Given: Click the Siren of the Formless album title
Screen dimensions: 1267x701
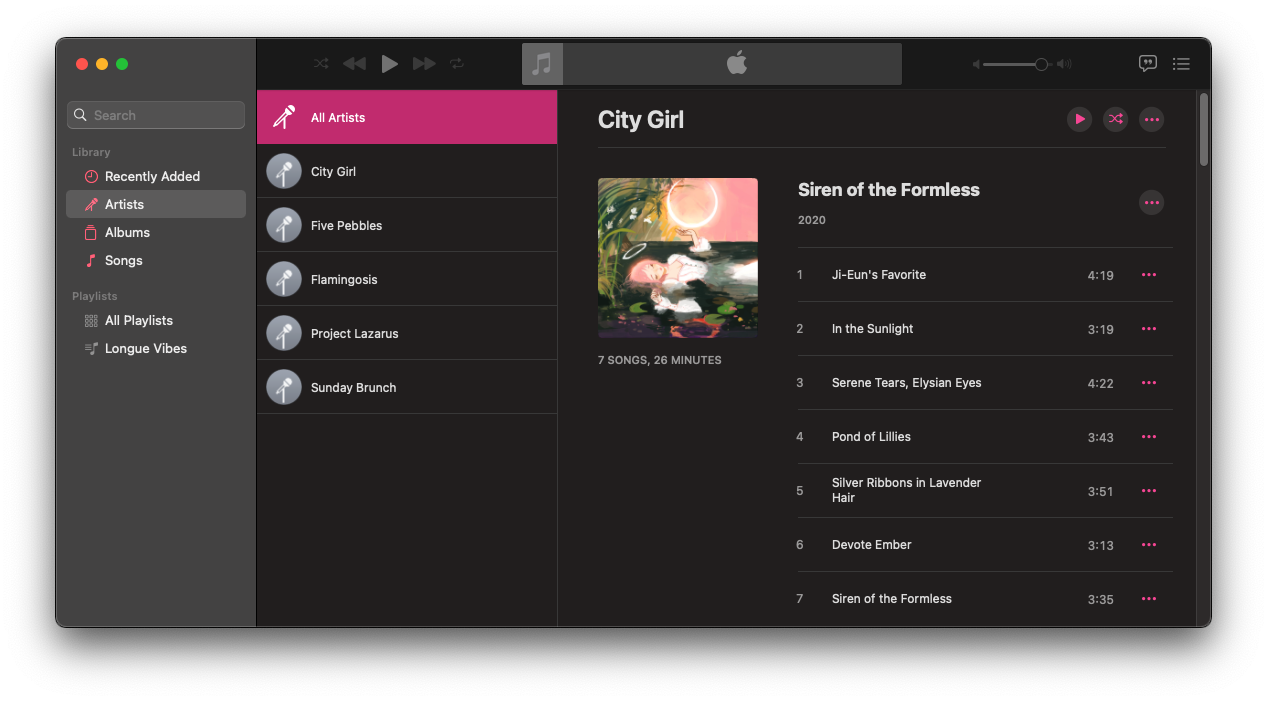Looking at the screenshot, I should pos(889,190).
